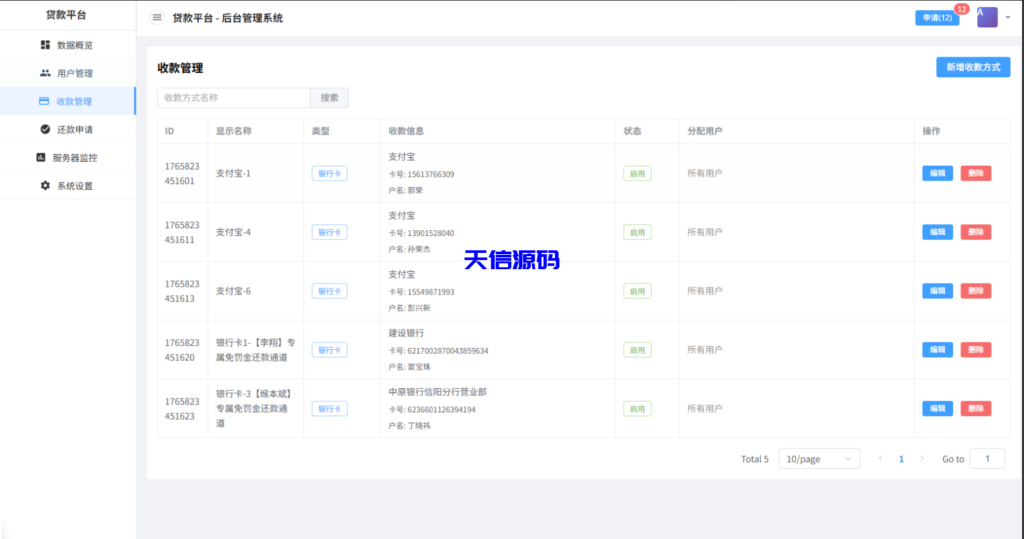Viewport: 1024px width, 539px height.
Task: Click card number 13901528040
Action: [430, 233]
